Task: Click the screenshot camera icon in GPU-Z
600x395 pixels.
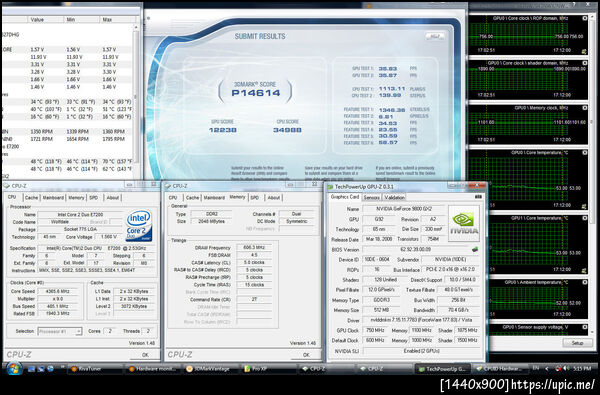Action: (x=478, y=197)
